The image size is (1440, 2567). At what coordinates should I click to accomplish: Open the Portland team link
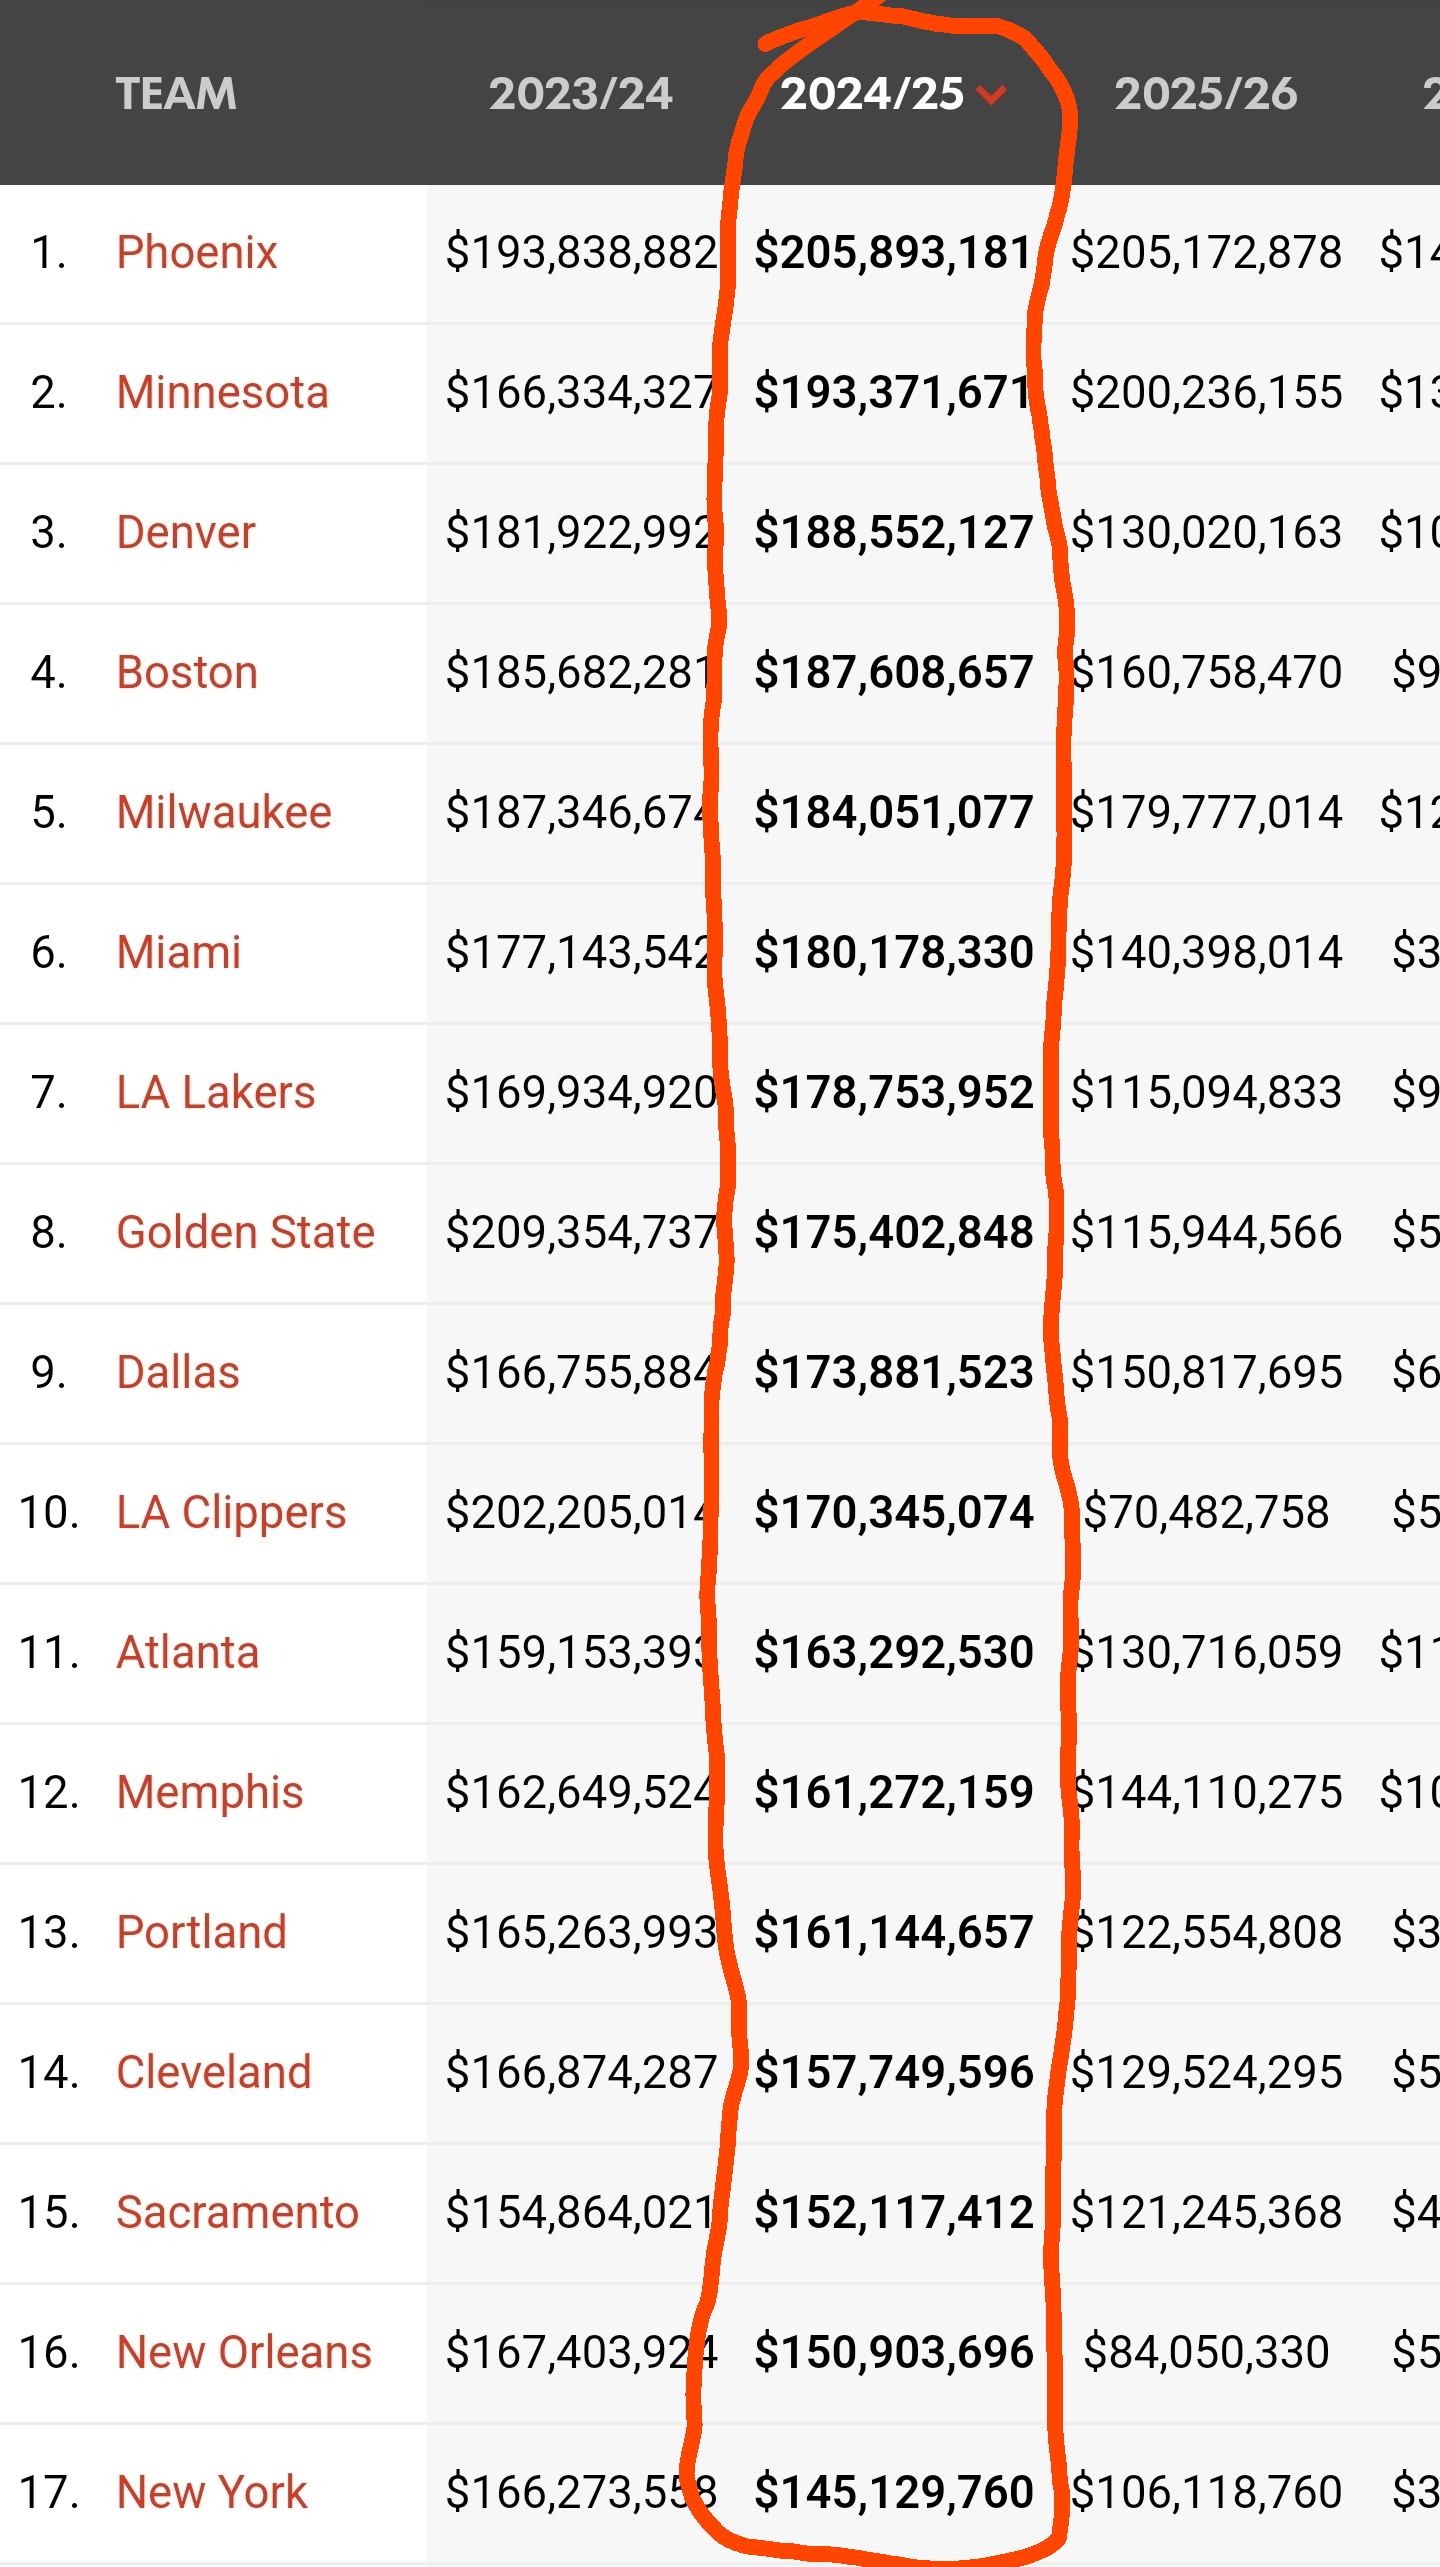click(x=201, y=1932)
